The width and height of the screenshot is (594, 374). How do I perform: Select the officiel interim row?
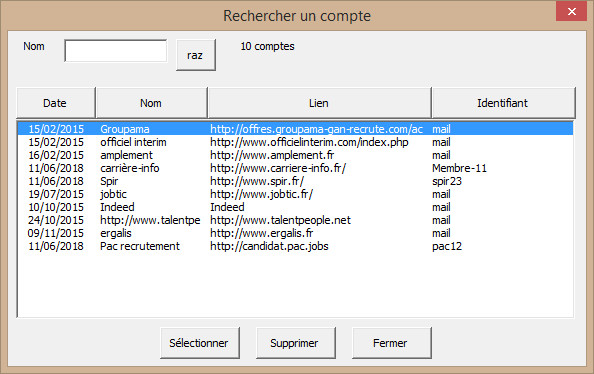coord(295,142)
